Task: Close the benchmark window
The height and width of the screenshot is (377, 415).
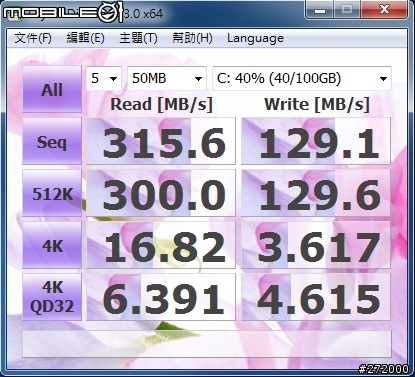Action: pyautogui.click(x=384, y=10)
